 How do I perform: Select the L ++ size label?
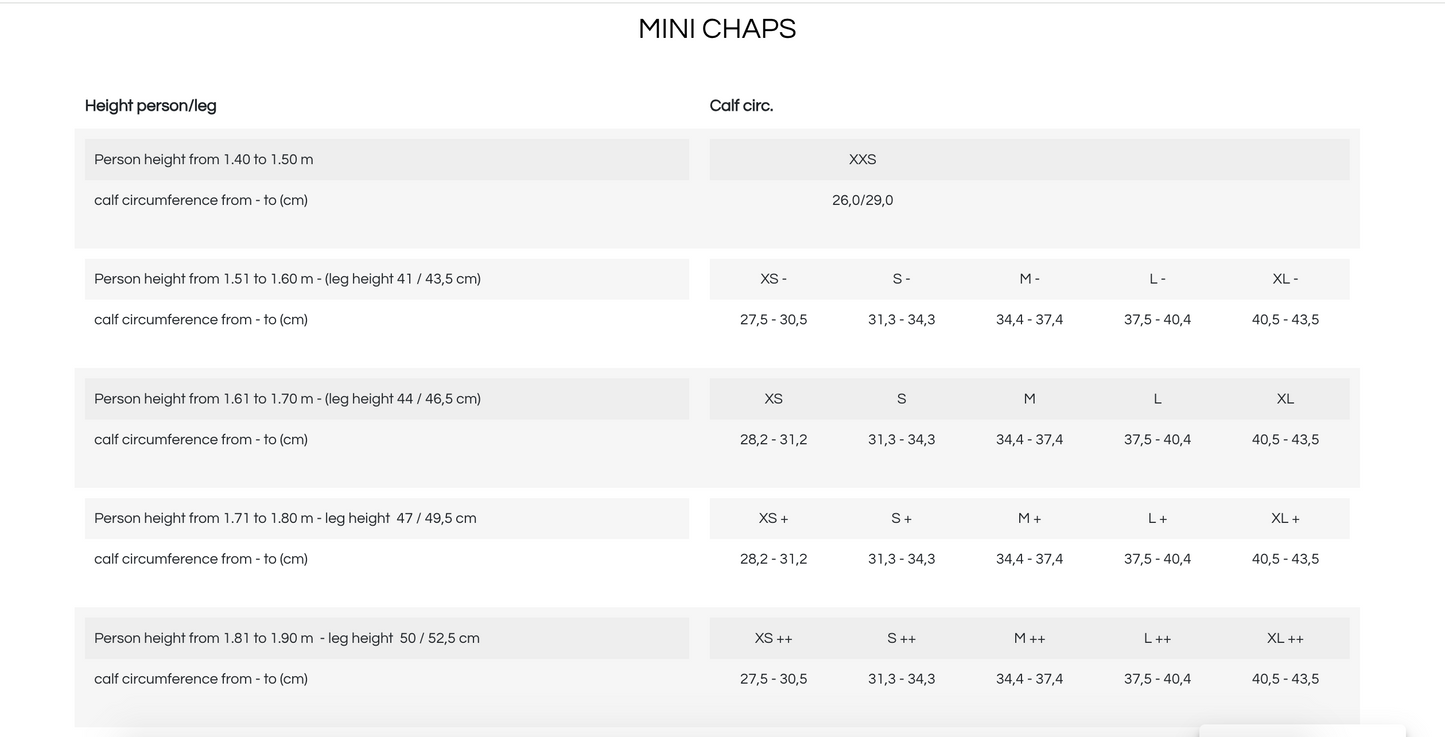[1157, 639]
